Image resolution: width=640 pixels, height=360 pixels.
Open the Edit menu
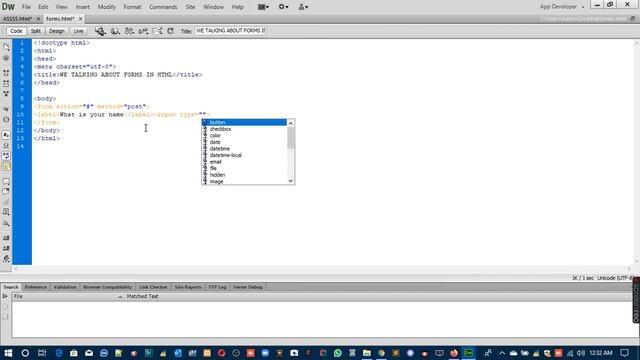pos(43,7)
